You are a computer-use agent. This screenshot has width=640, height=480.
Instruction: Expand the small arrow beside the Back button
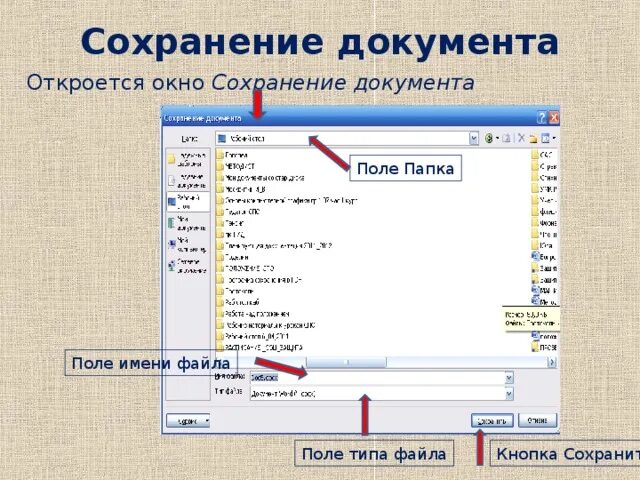tap(497, 138)
